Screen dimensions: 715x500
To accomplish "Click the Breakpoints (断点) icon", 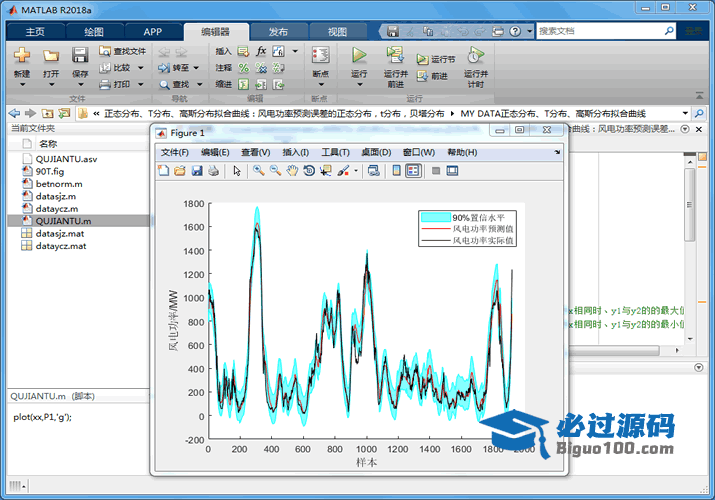I will (320, 56).
